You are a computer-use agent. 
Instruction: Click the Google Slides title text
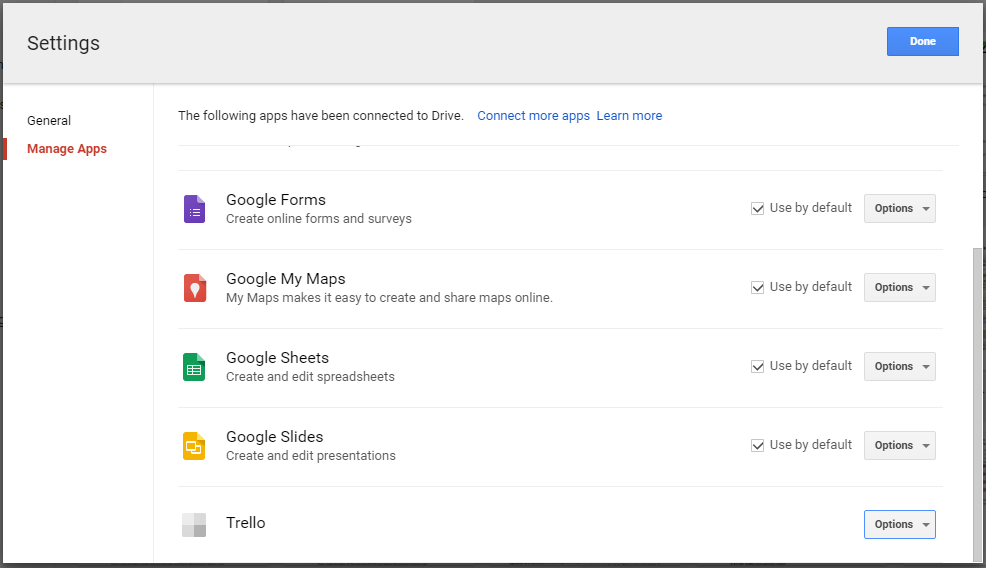[275, 437]
